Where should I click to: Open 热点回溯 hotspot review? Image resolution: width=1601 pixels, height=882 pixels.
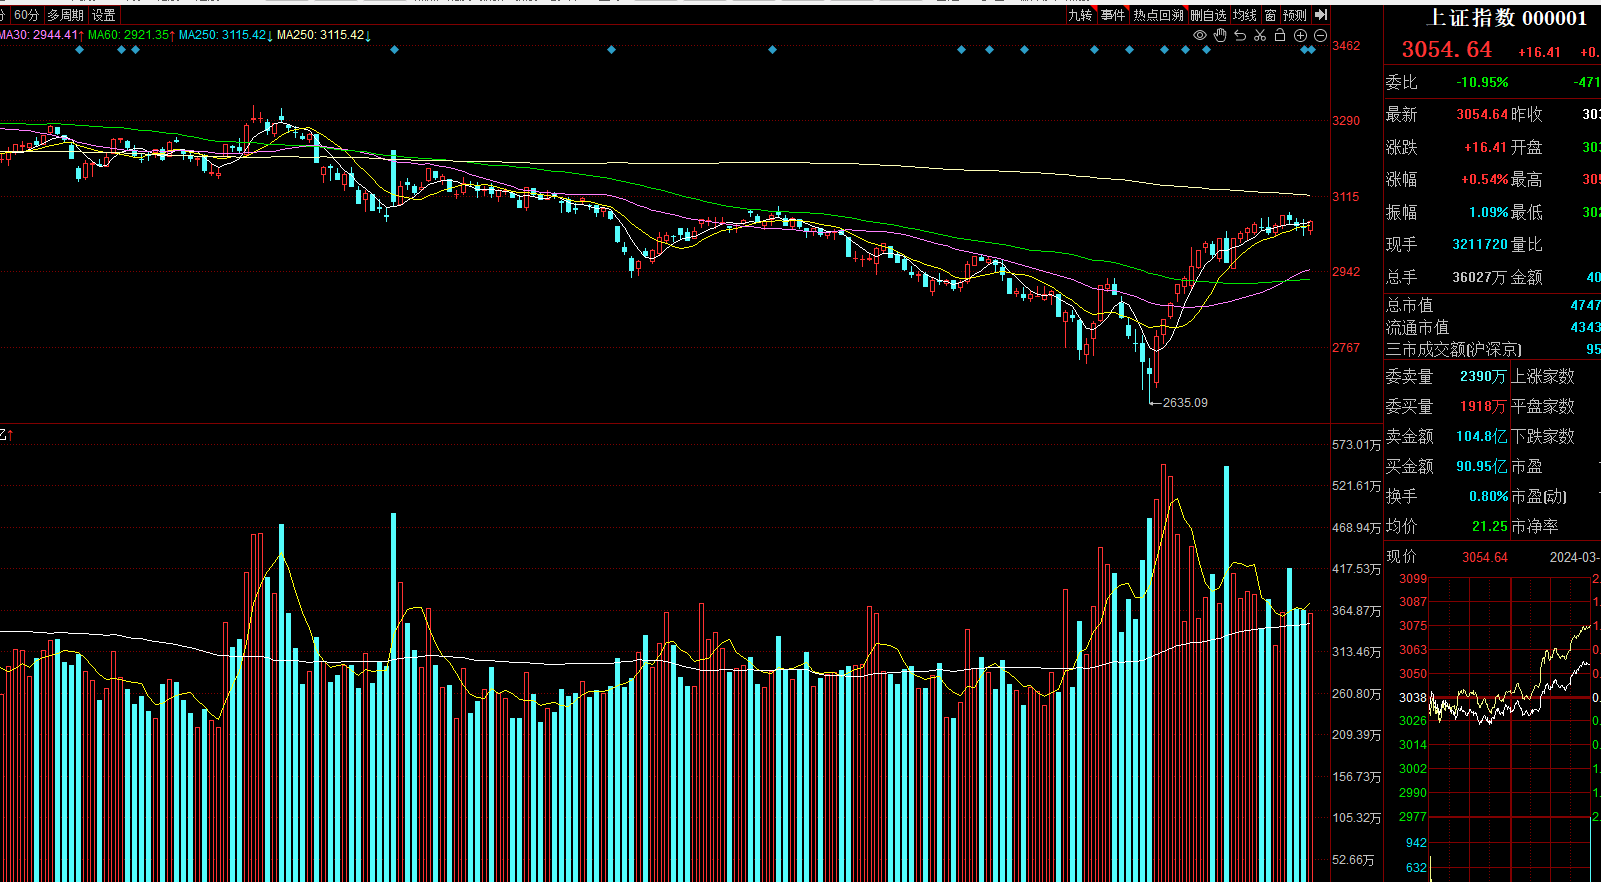(x=1158, y=15)
